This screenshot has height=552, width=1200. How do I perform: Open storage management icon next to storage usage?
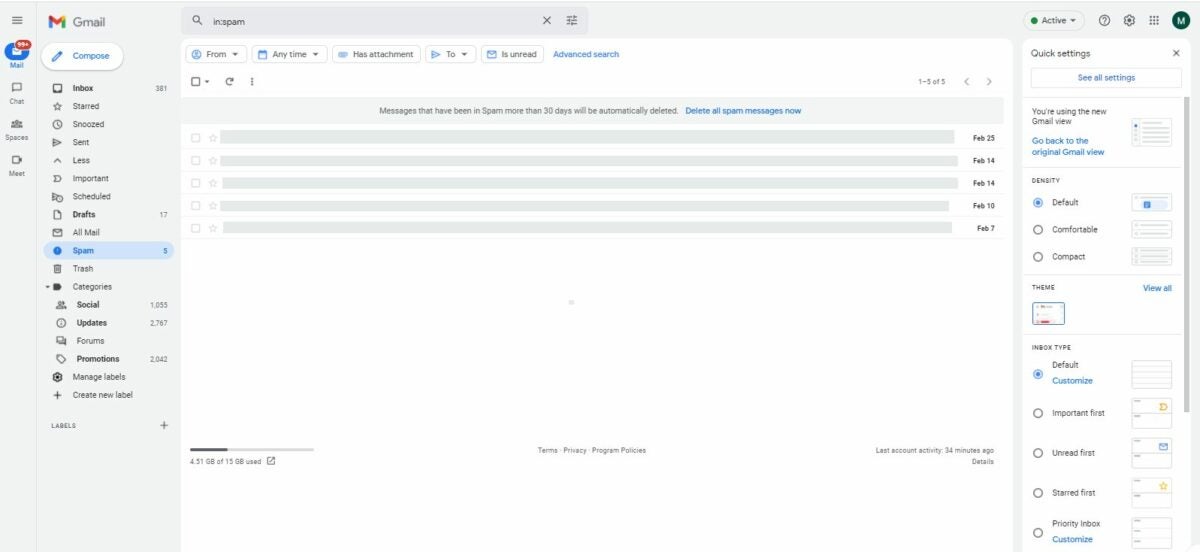[271, 461]
